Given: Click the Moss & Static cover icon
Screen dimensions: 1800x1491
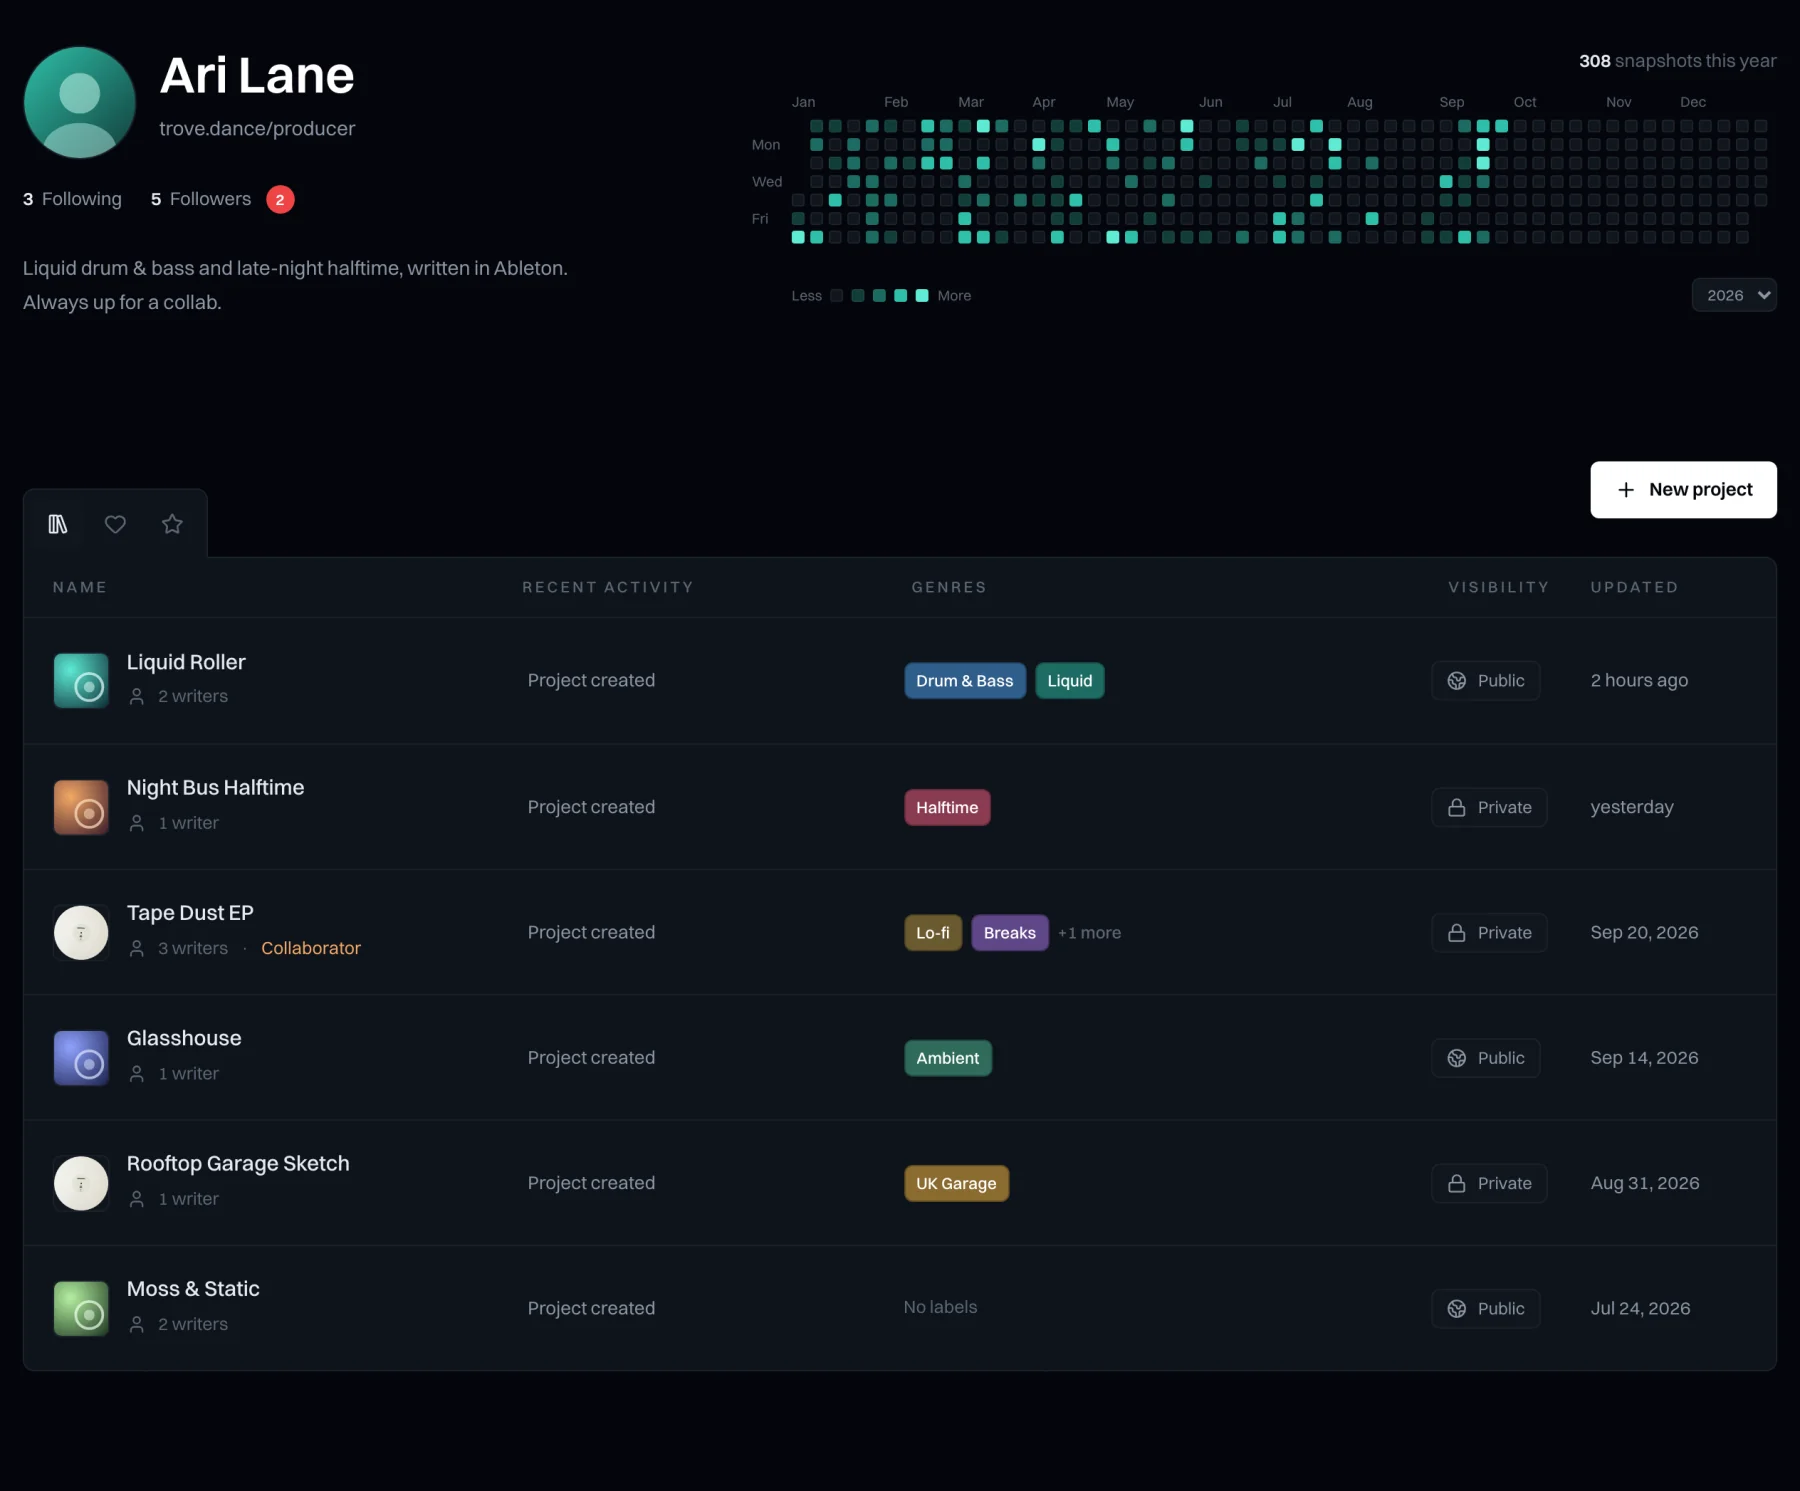Looking at the screenshot, I should point(81,1309).
